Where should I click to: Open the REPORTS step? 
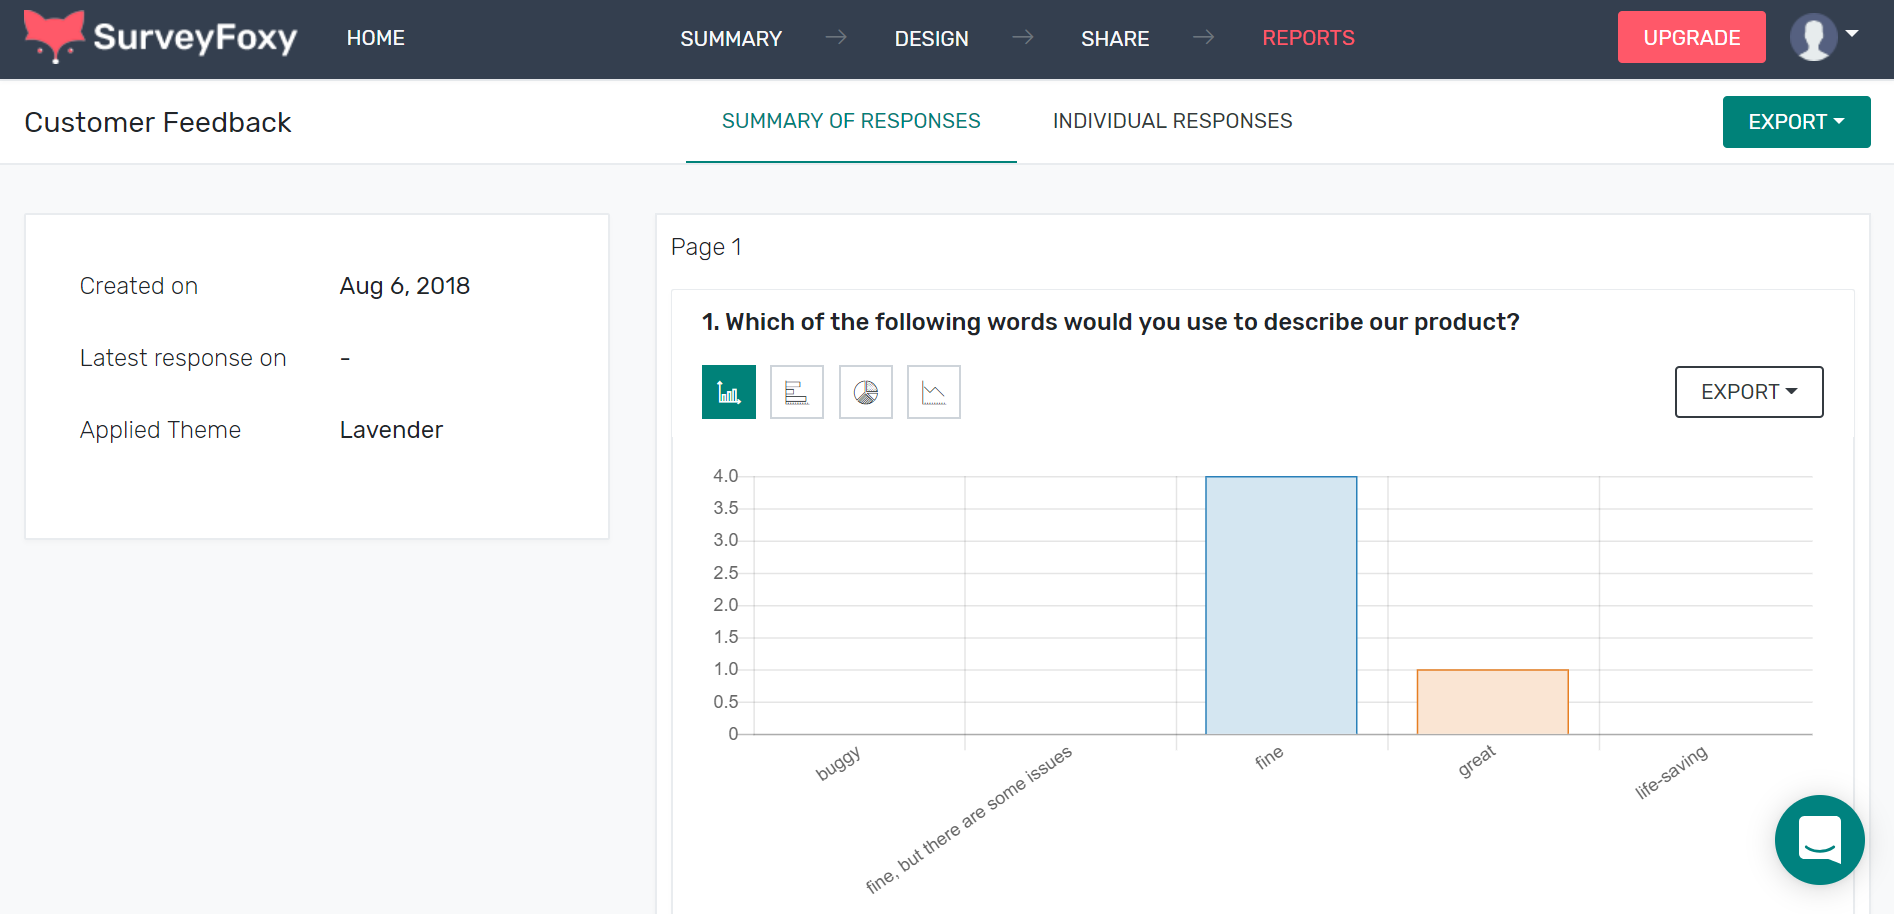point(1308,38)
